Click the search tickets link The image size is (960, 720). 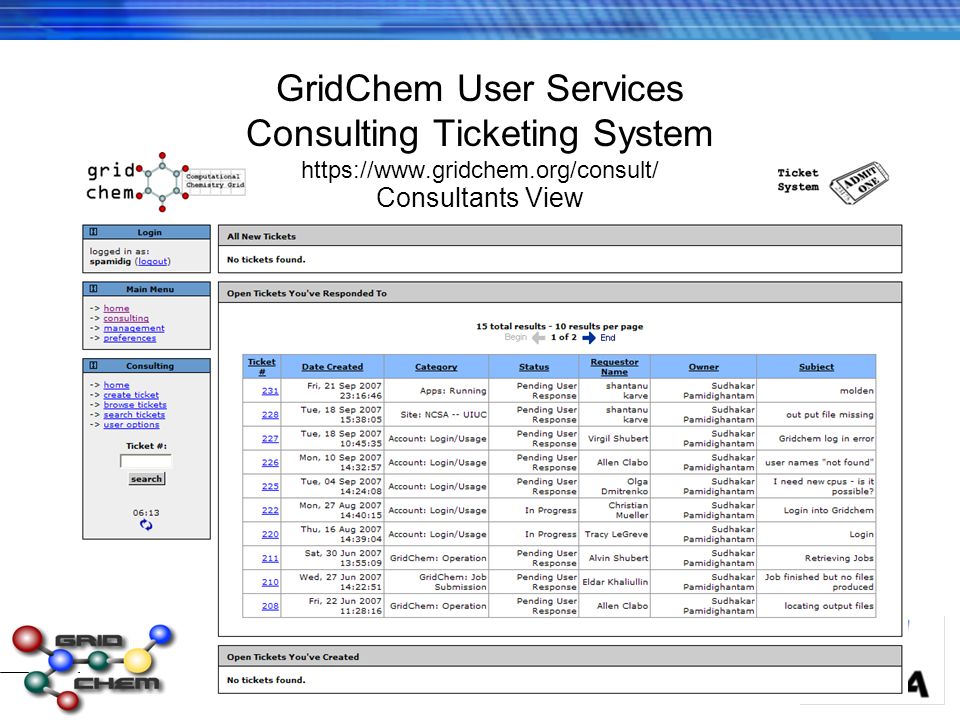[134, 414]
